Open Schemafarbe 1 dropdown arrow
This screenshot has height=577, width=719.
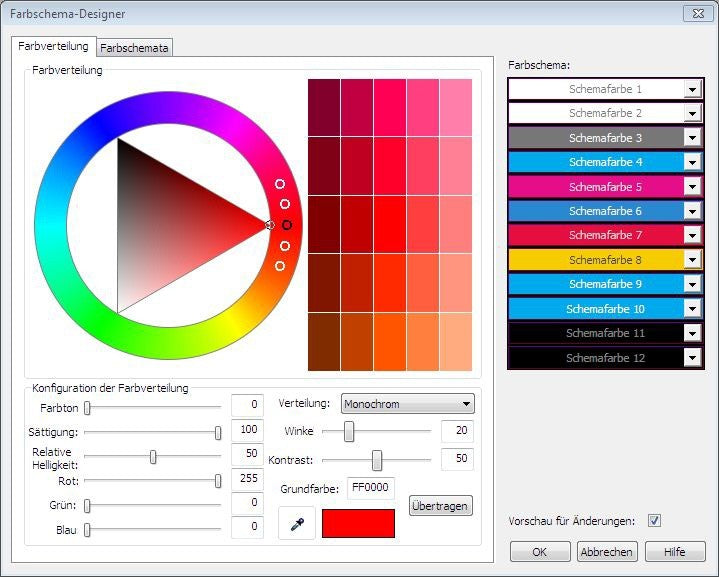click(x=692, y=89)
